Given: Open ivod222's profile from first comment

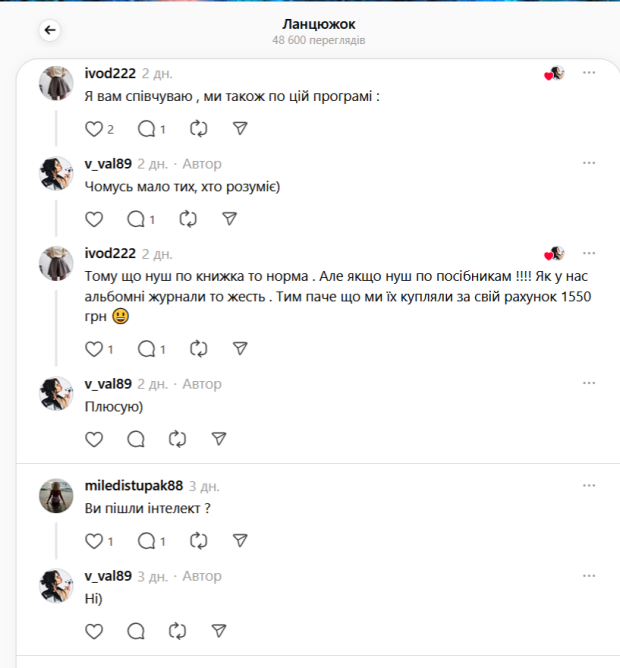Looking at the screenshot, I should tap(110, 73).
